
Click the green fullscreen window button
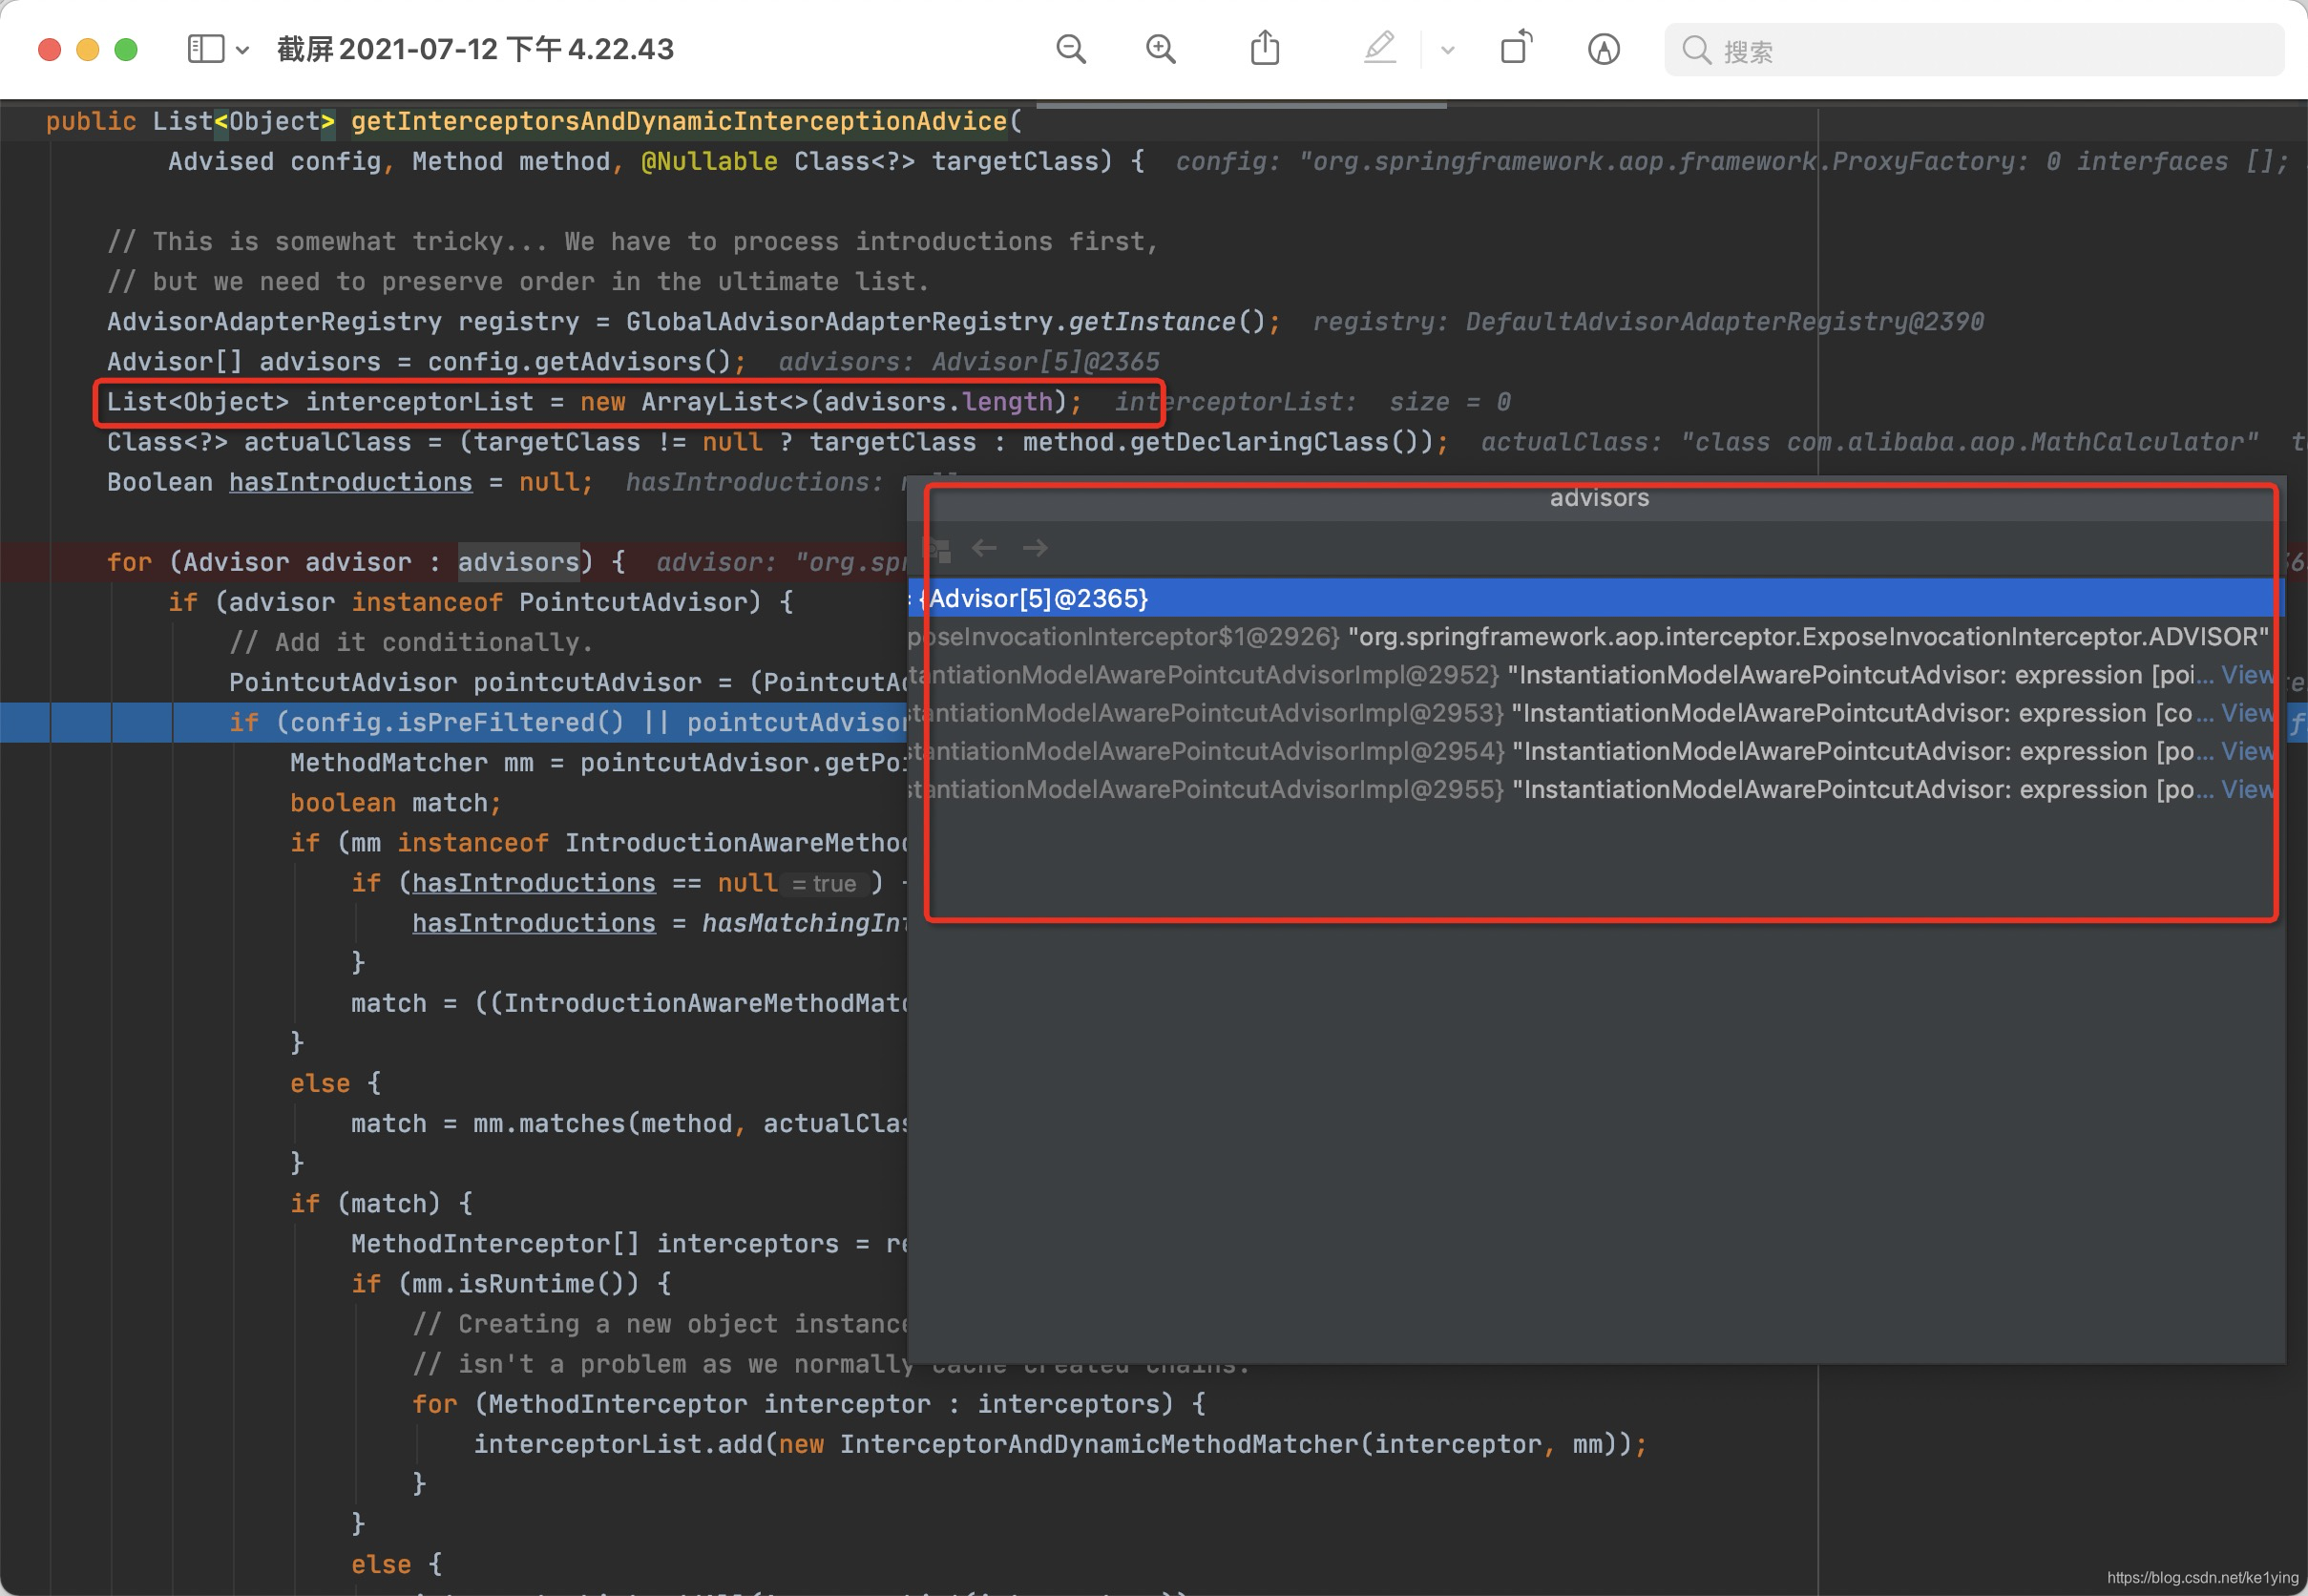pos(126,49)
